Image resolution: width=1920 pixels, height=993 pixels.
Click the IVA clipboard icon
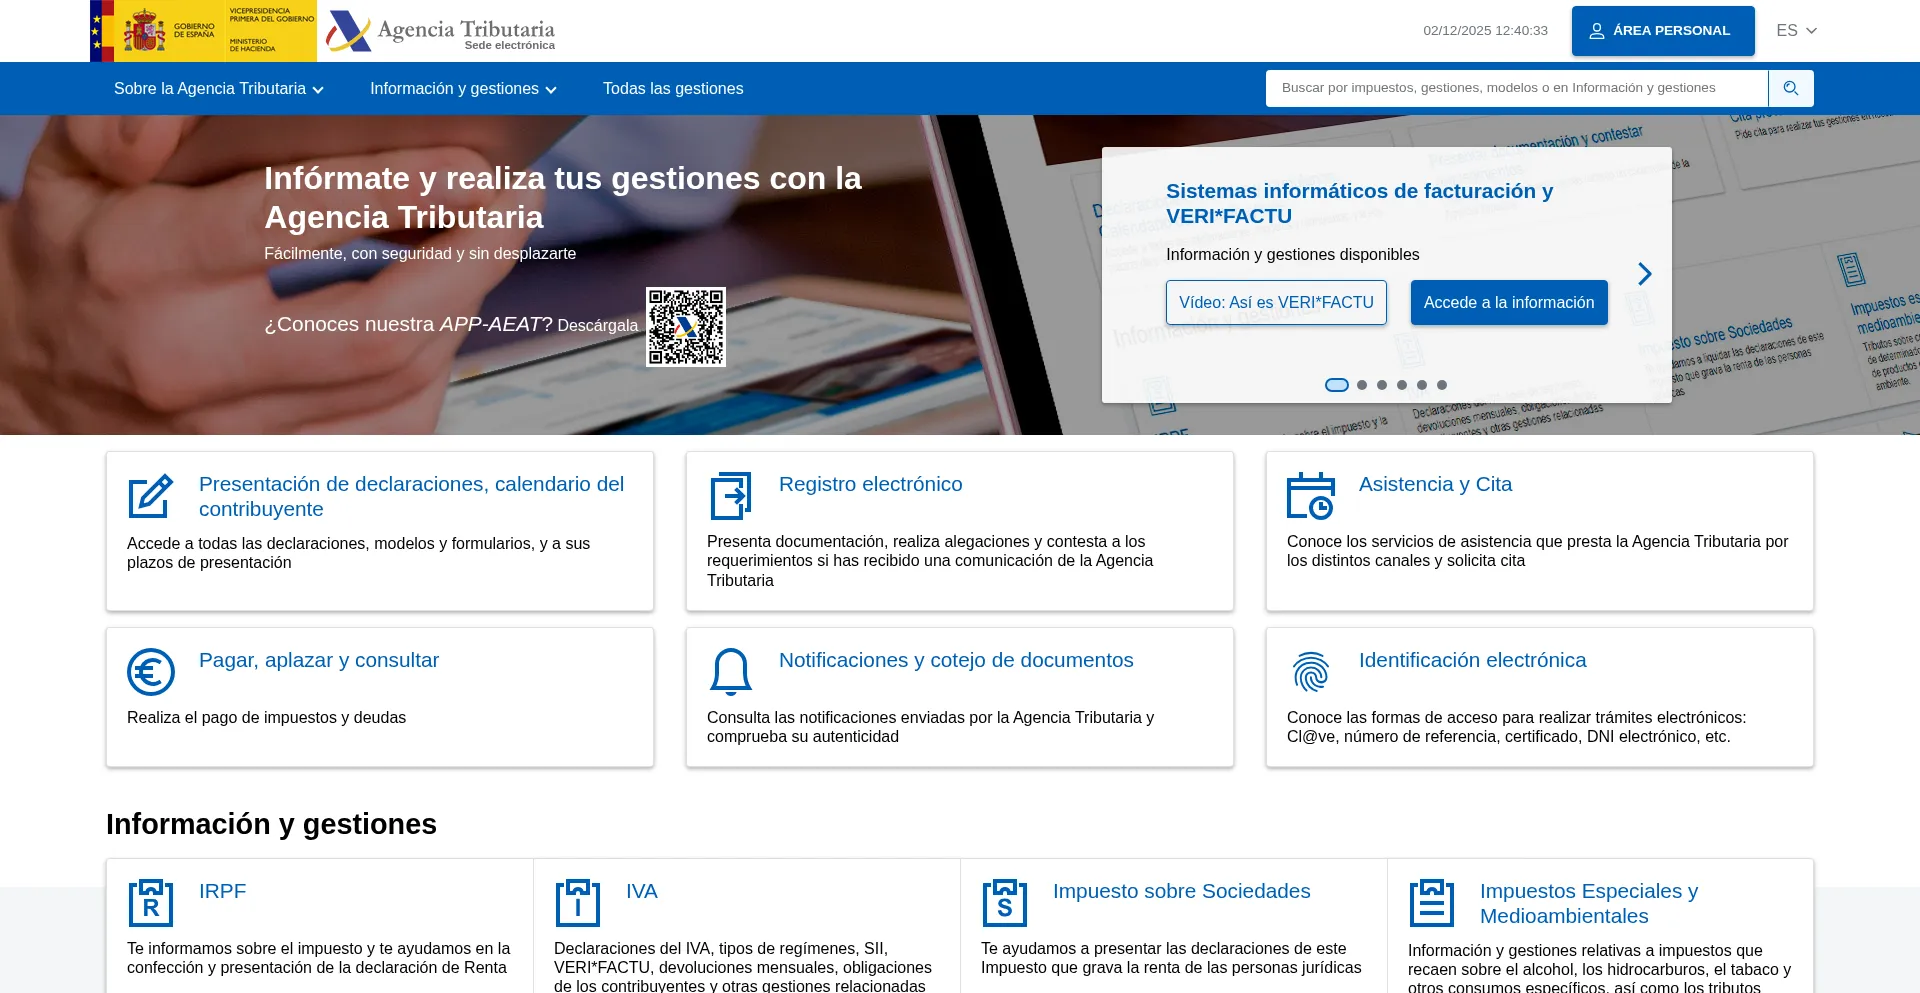(x=578, y=903)
